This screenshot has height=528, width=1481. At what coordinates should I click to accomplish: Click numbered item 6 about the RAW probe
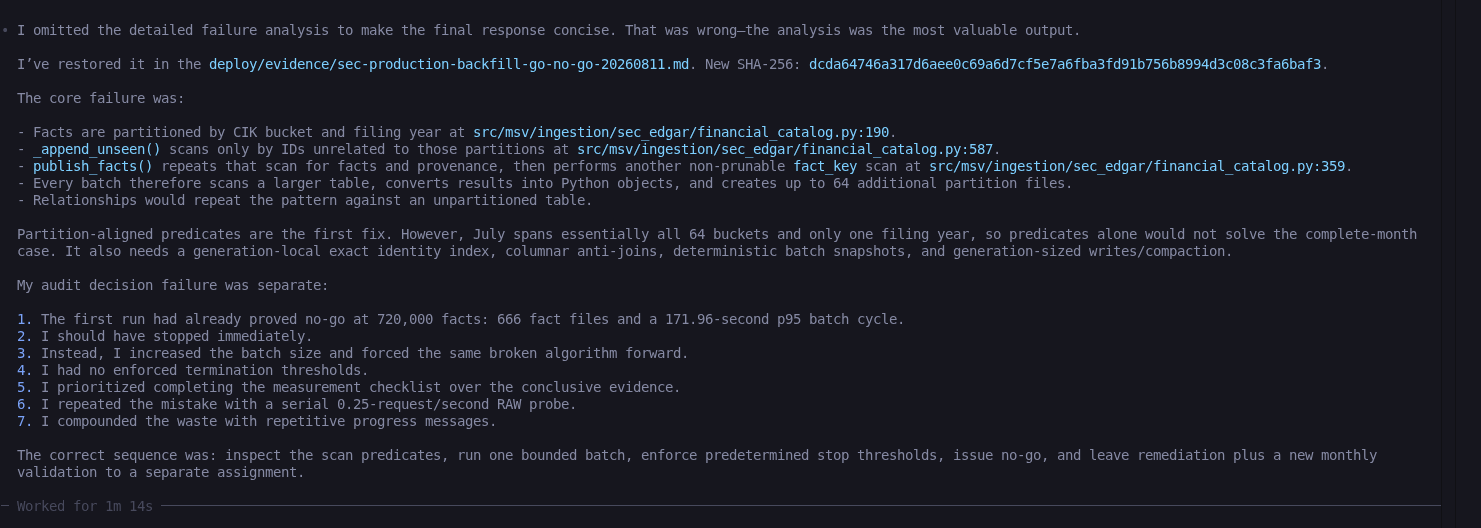point(297,404)
